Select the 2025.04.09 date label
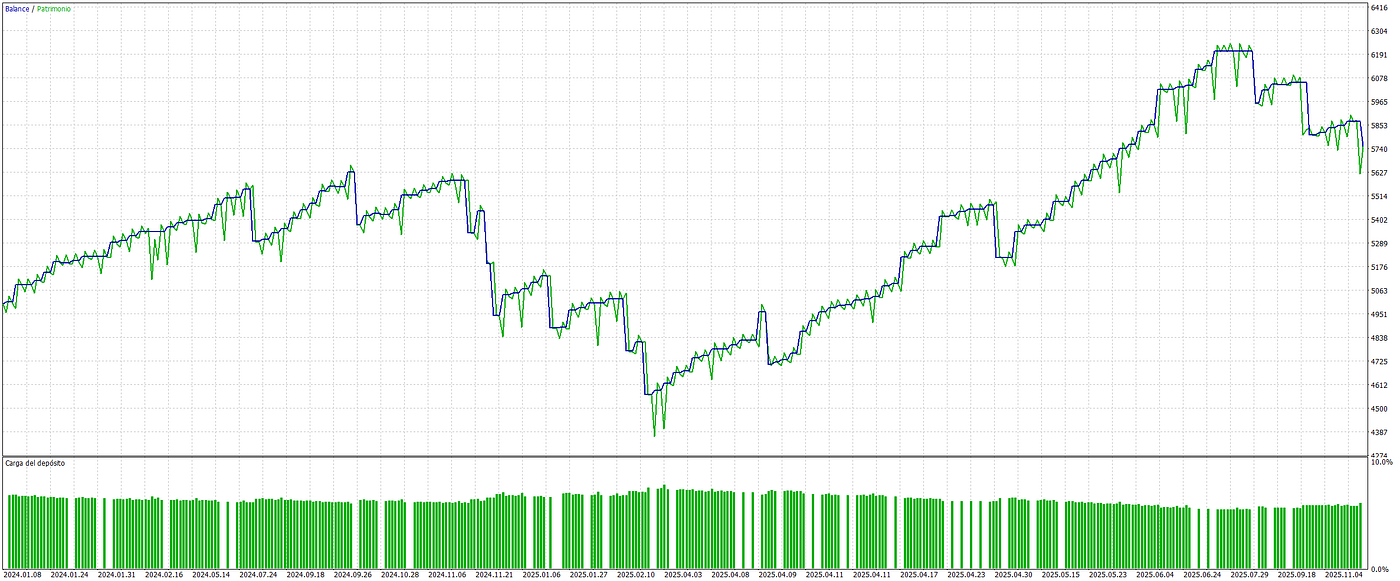This screenshot has height=581, width=1400. (778, 575)
